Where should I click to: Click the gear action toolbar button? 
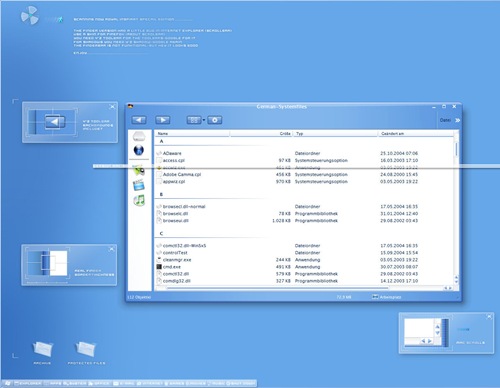(x=215, y=120)
